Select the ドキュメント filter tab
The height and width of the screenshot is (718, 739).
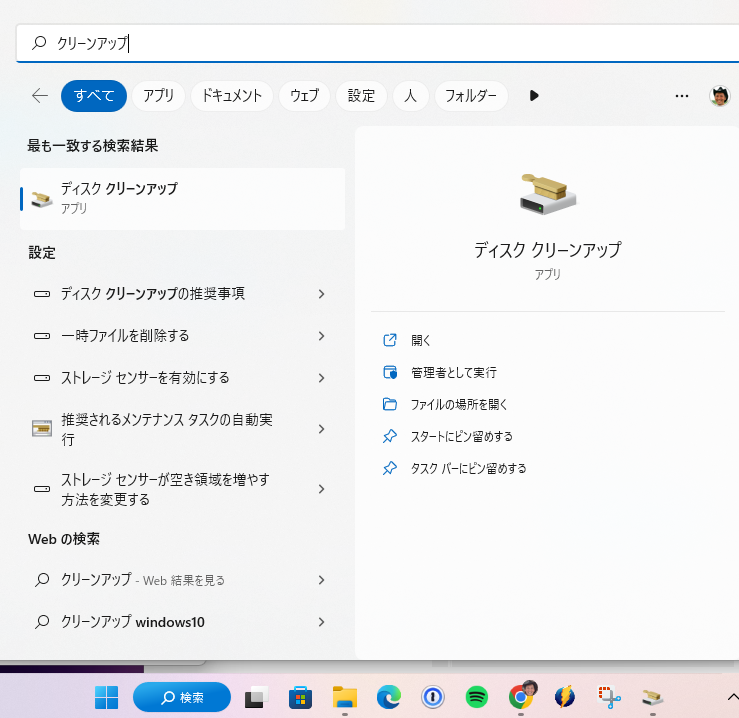231,96
